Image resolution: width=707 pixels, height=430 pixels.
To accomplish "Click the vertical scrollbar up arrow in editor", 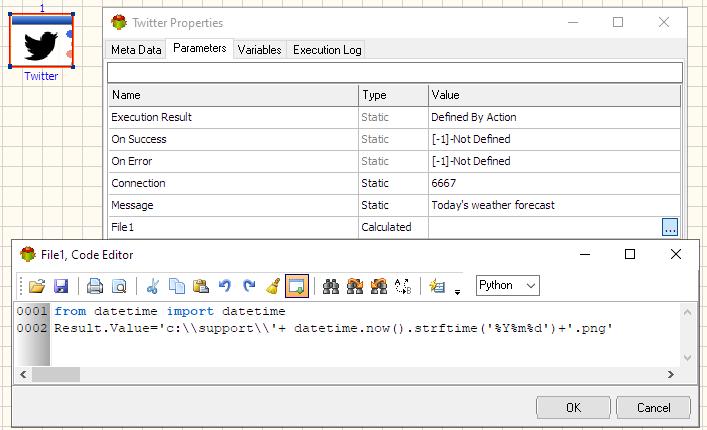I will [687, 312].
